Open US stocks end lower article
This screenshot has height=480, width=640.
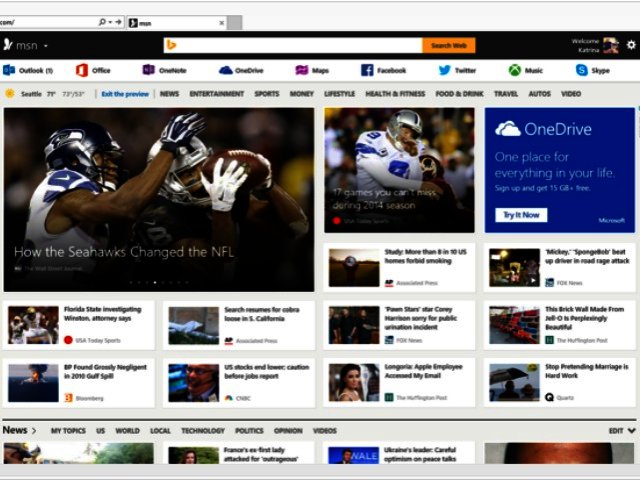click(239, 383)
